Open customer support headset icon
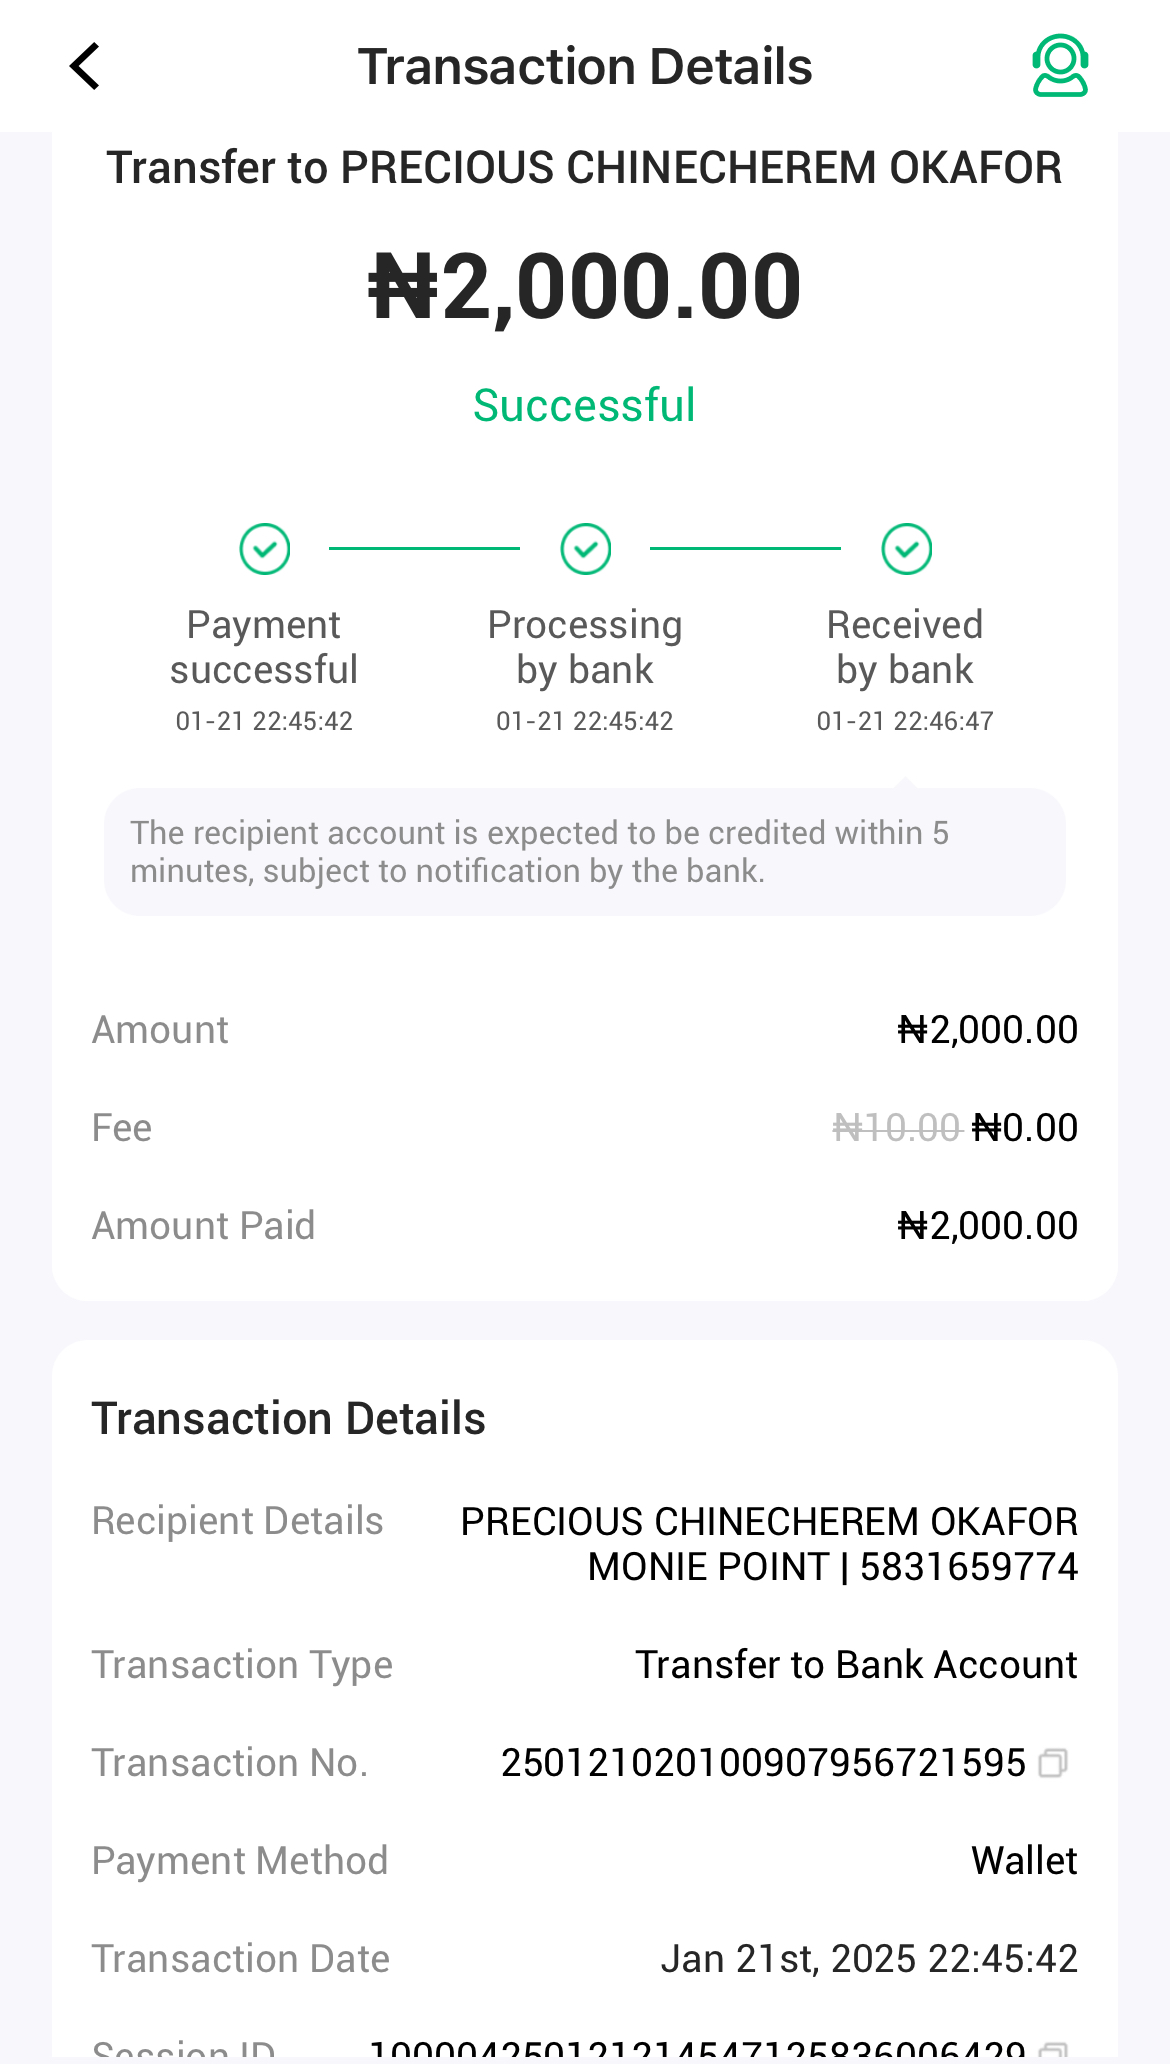This screenshot has width=1170, height=2064. [1060, 66]
